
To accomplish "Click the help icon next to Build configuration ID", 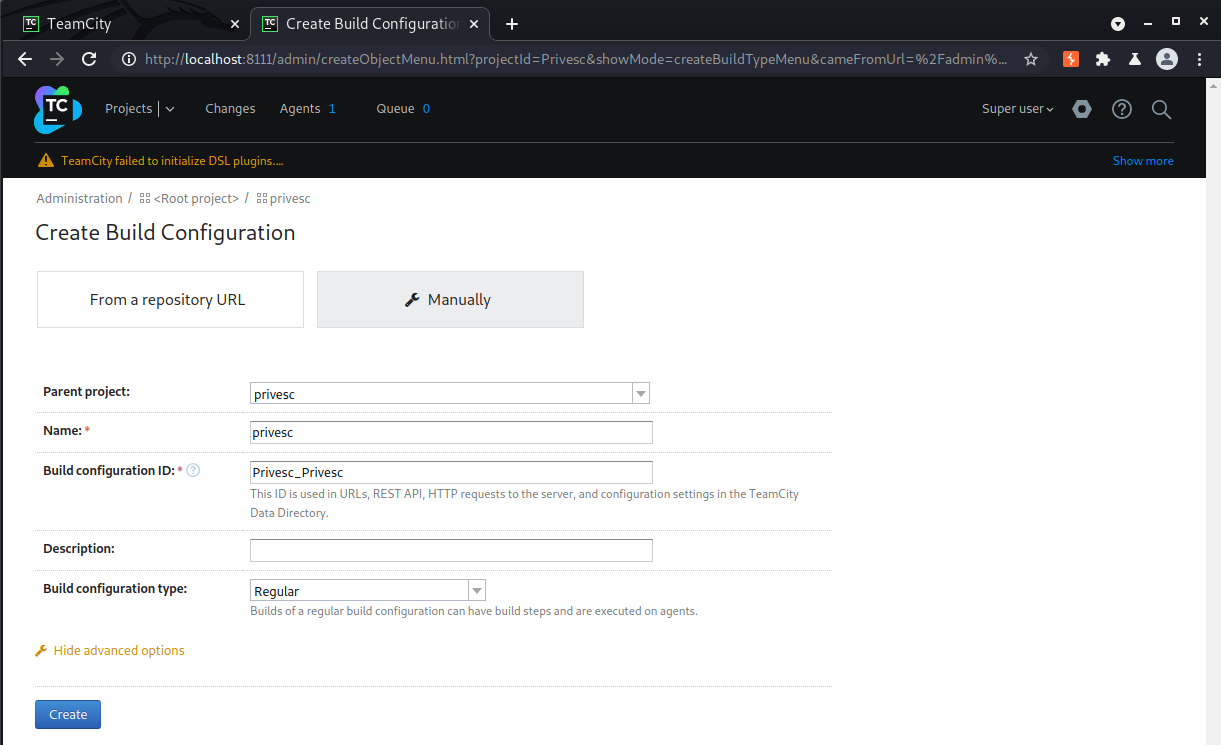I will pos(194,470).
